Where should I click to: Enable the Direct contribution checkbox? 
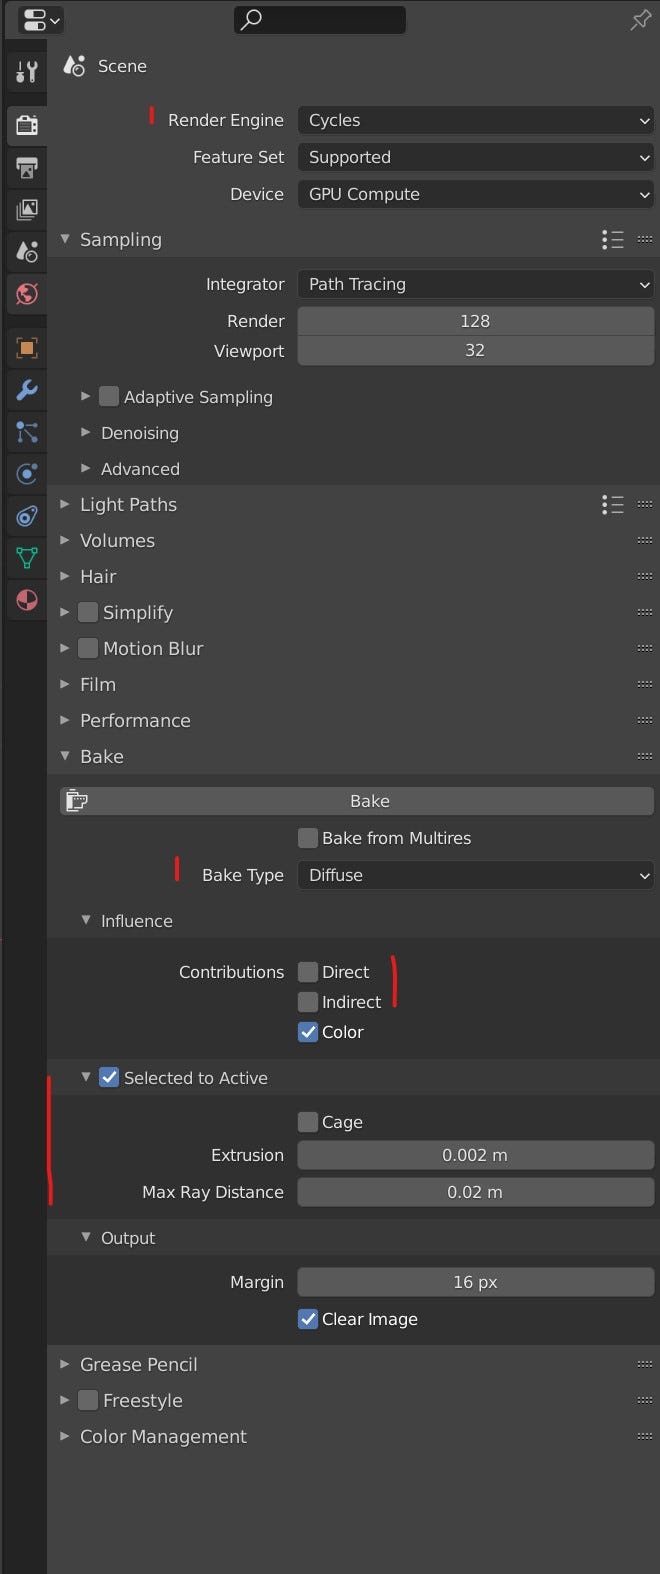tap(308, 972)
